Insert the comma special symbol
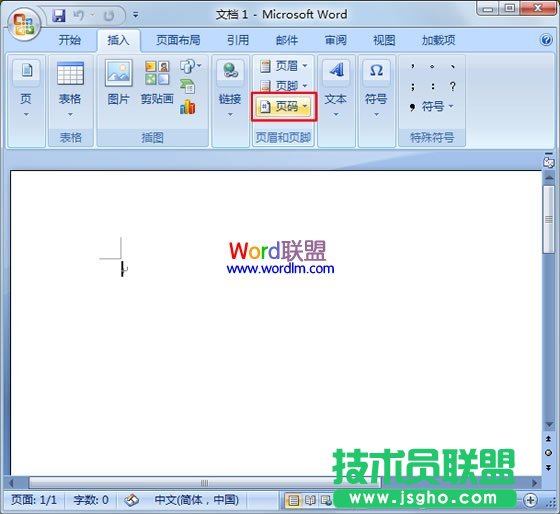 click(x=412, y=66)
